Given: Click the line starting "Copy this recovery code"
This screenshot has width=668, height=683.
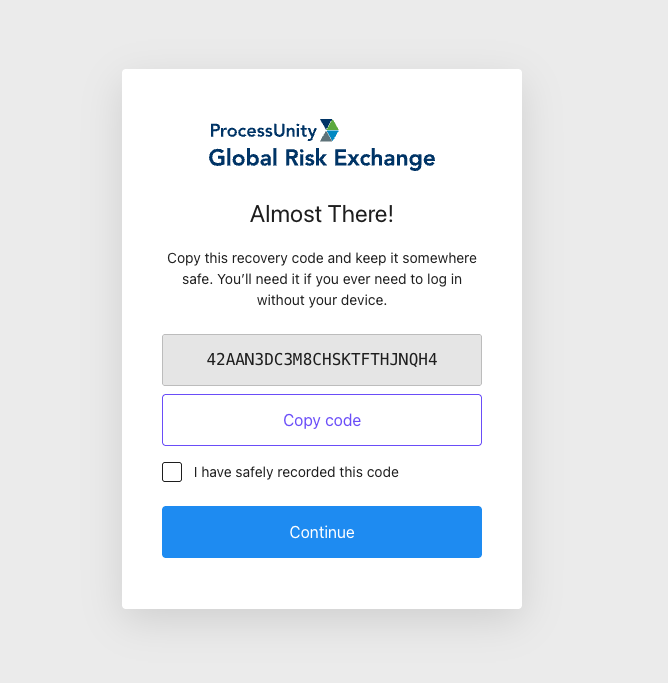Looking at the screenshot, I should [x=322, y=258].
